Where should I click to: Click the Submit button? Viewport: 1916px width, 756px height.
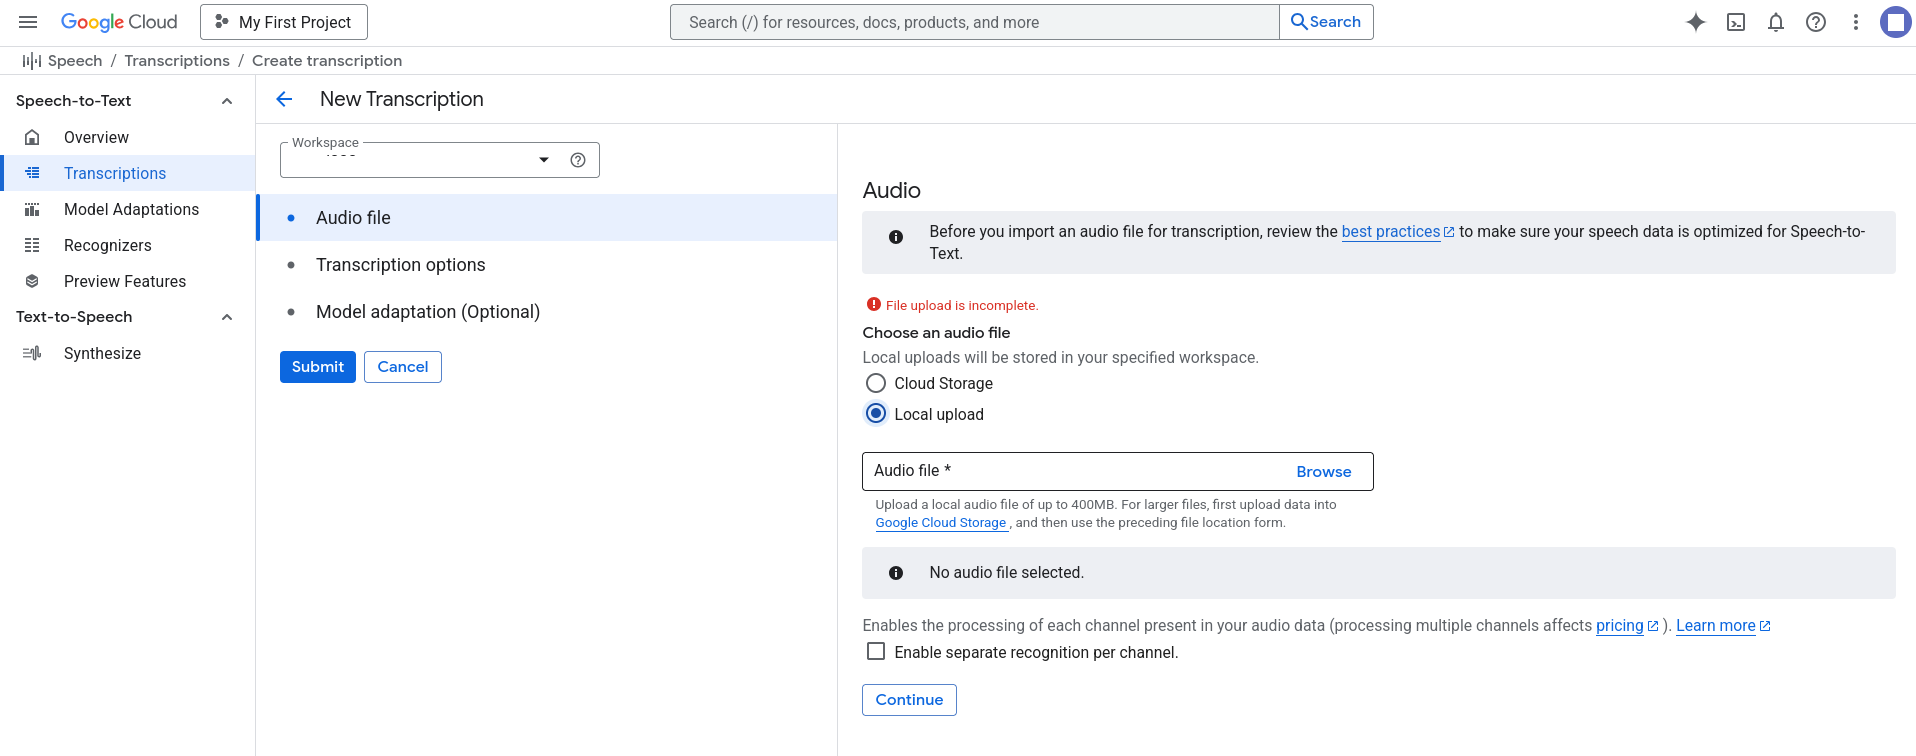click(x=317, y=367)
